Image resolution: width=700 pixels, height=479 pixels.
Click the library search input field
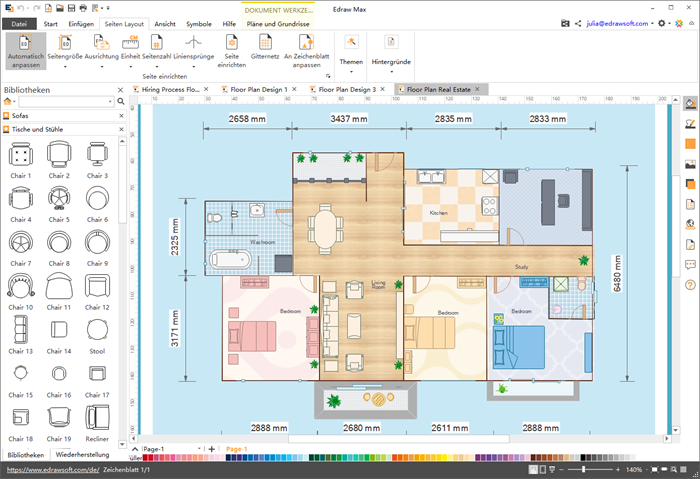(x=65, y=102)
